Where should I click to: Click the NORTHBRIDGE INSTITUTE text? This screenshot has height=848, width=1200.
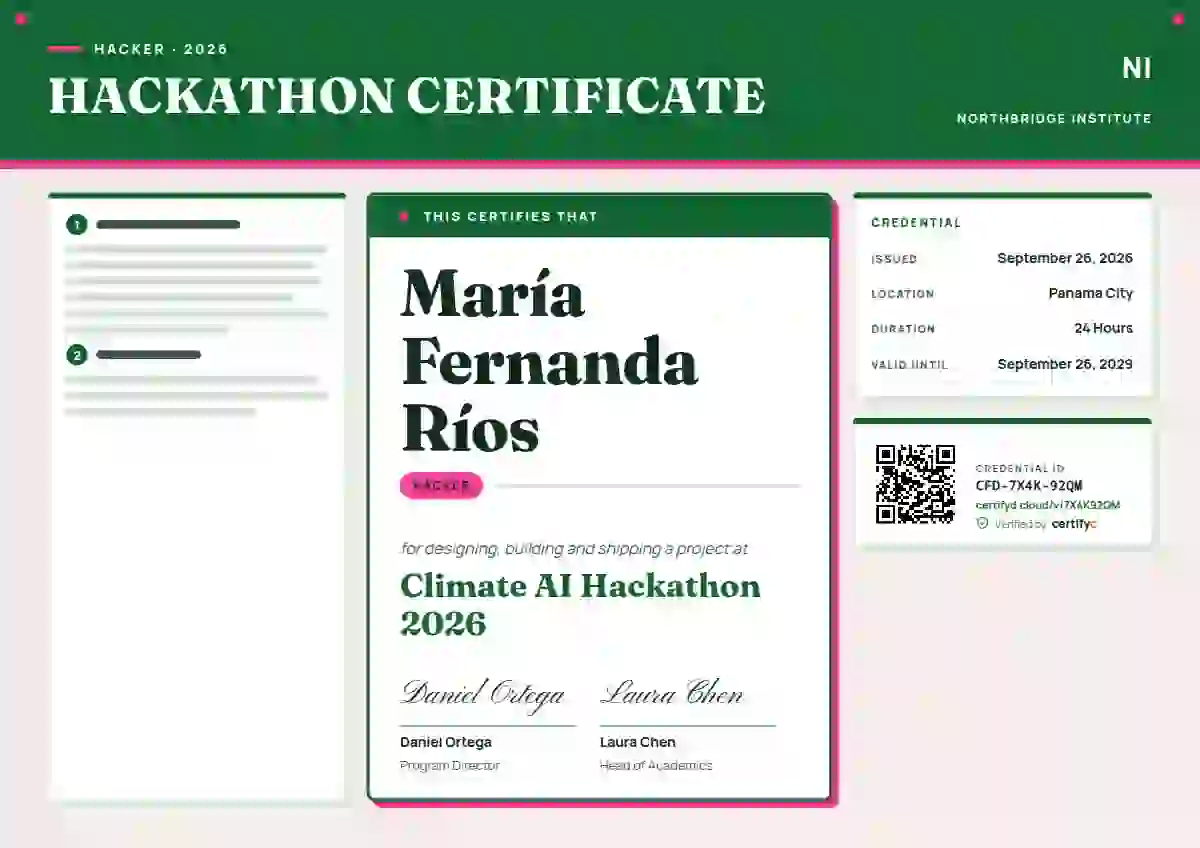(1054, 118)
